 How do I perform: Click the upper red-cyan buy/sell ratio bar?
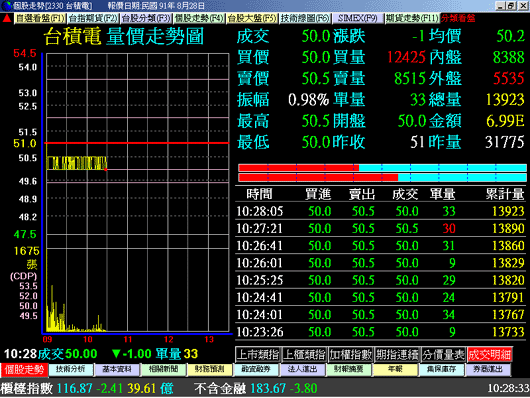(382, 168)
